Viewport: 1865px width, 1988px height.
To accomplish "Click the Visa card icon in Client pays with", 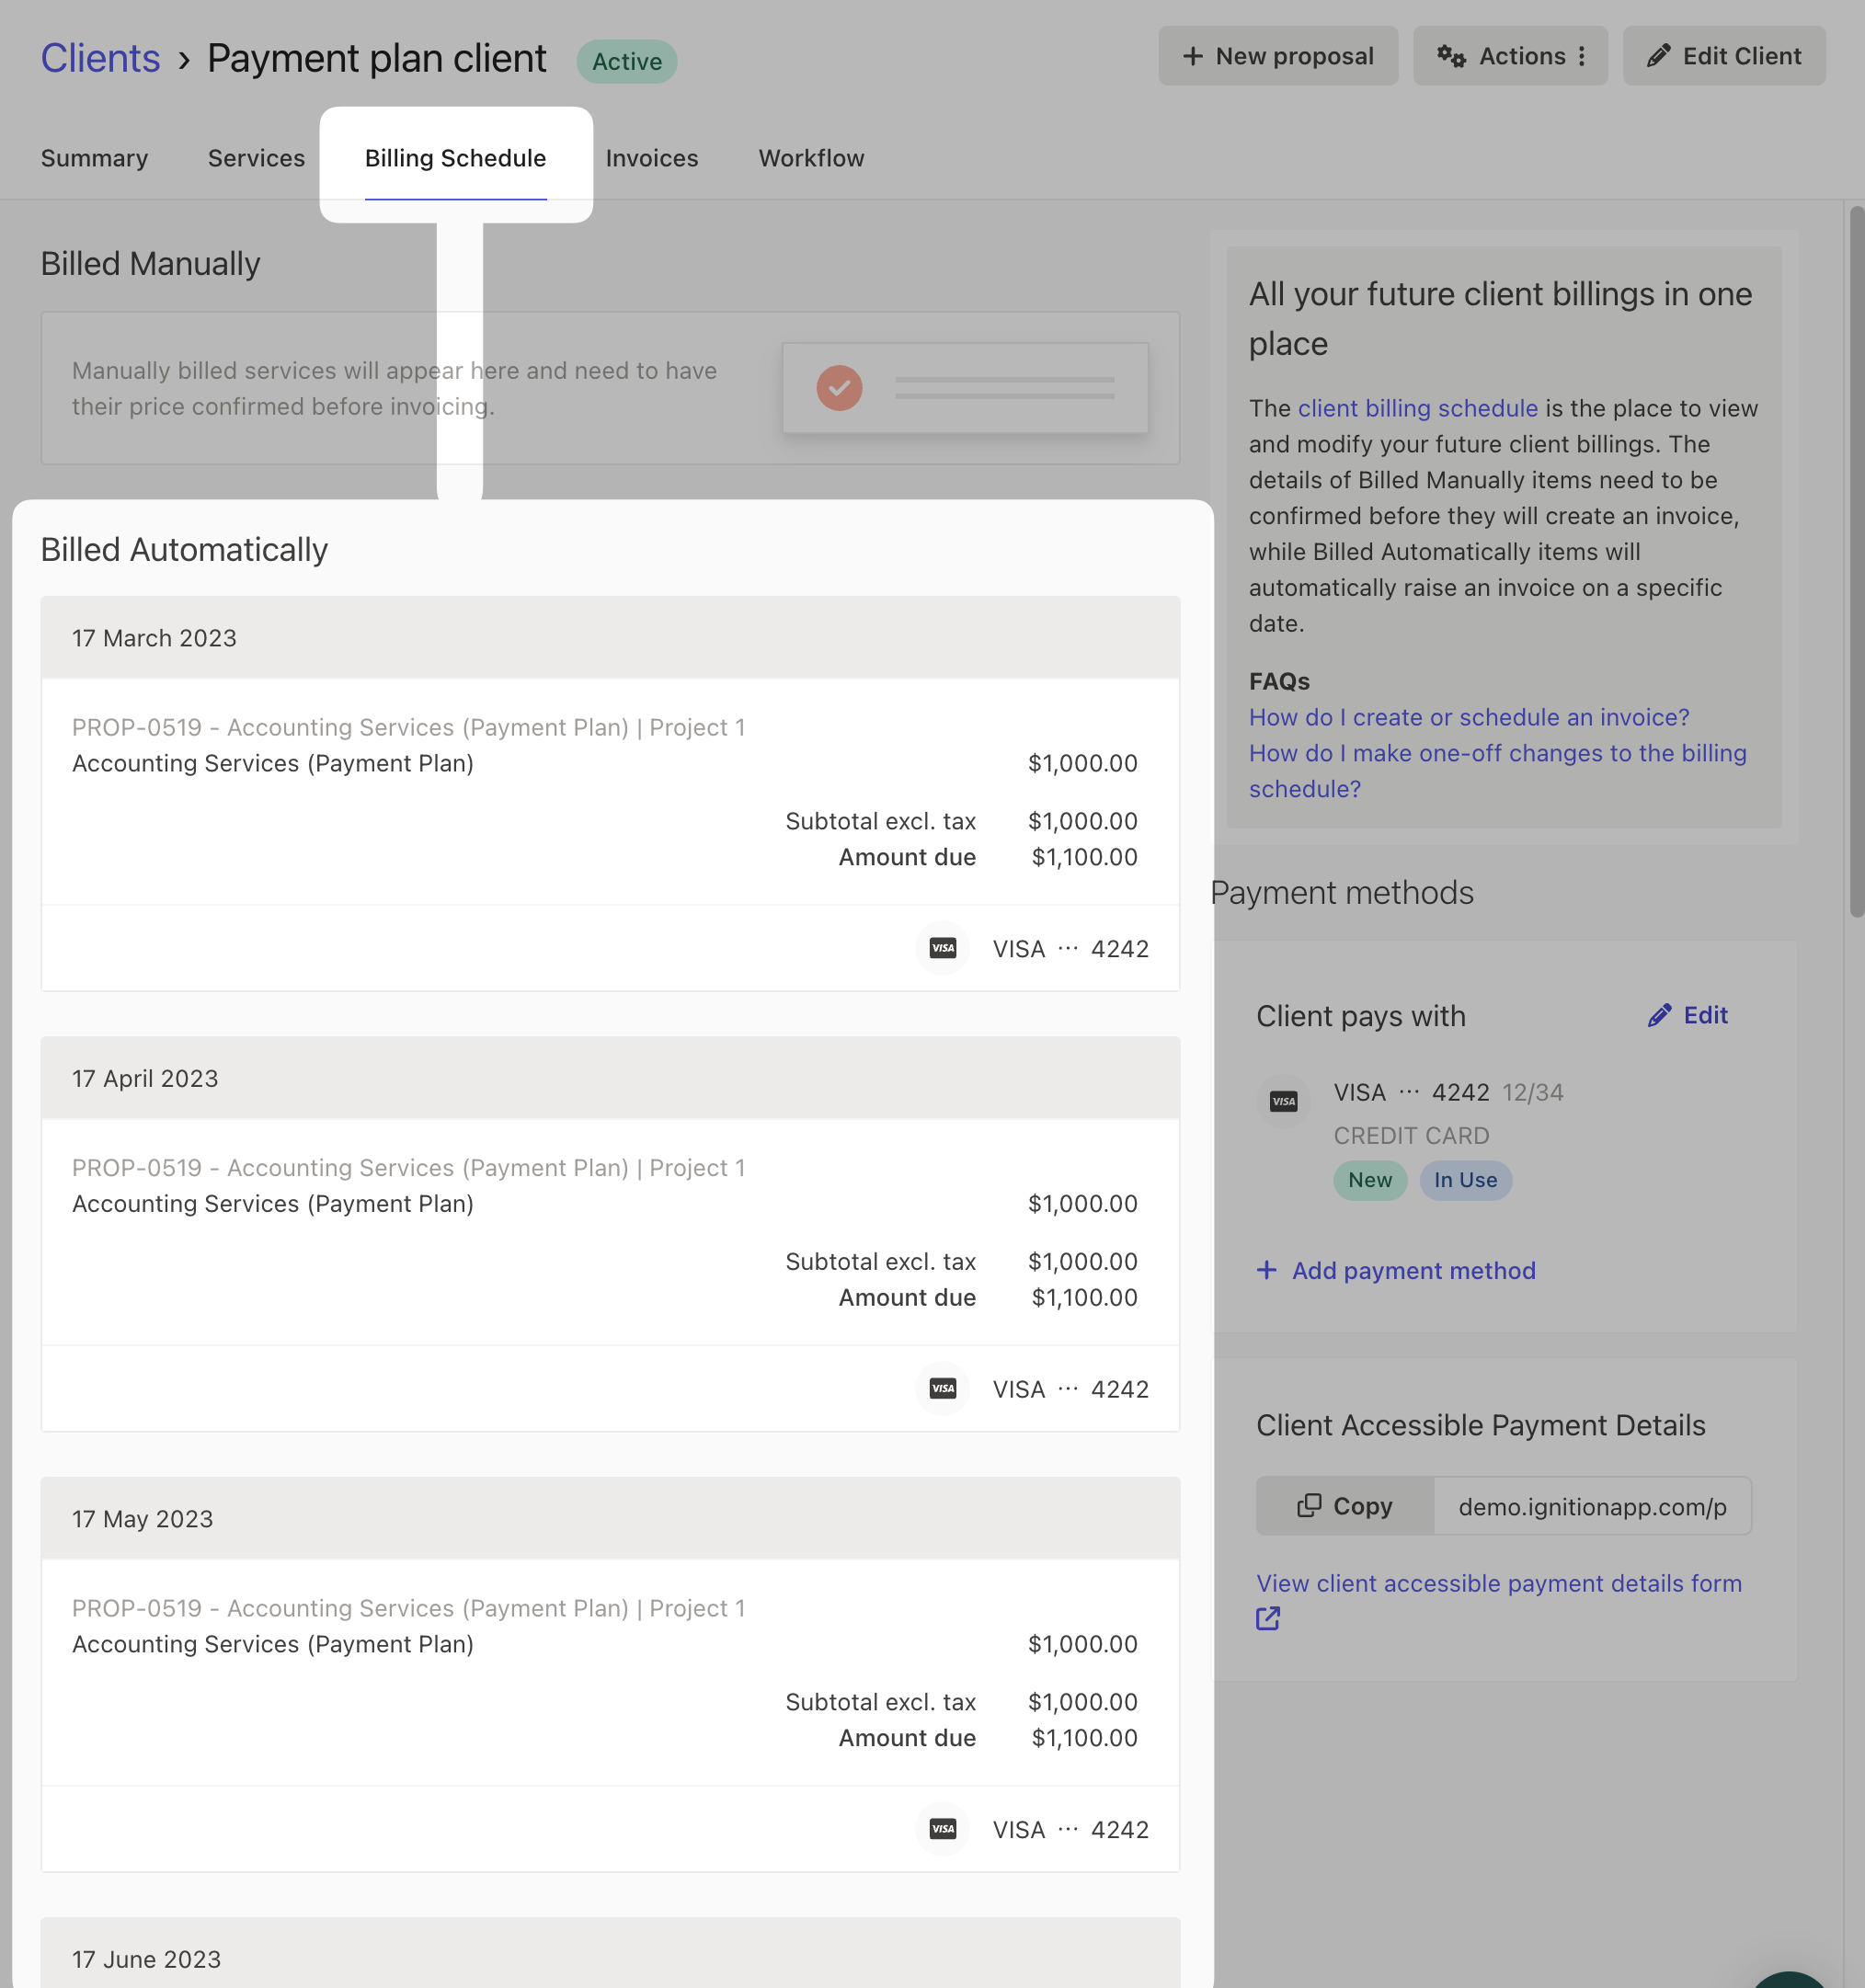I will (1283, 1101).
